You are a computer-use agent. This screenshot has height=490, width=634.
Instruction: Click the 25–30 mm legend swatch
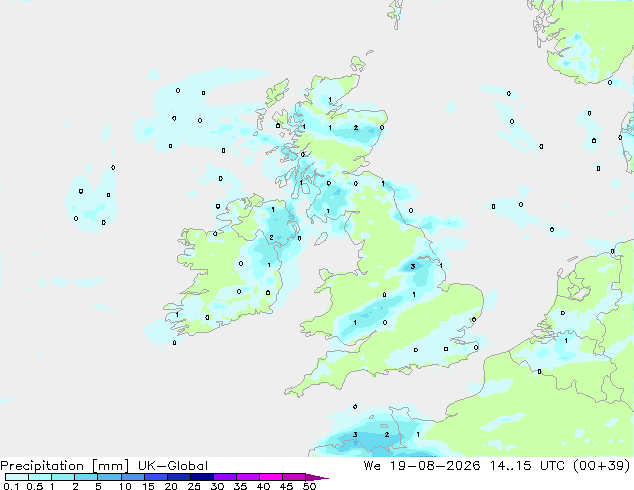pyautogui.click(x=202, y=477)
